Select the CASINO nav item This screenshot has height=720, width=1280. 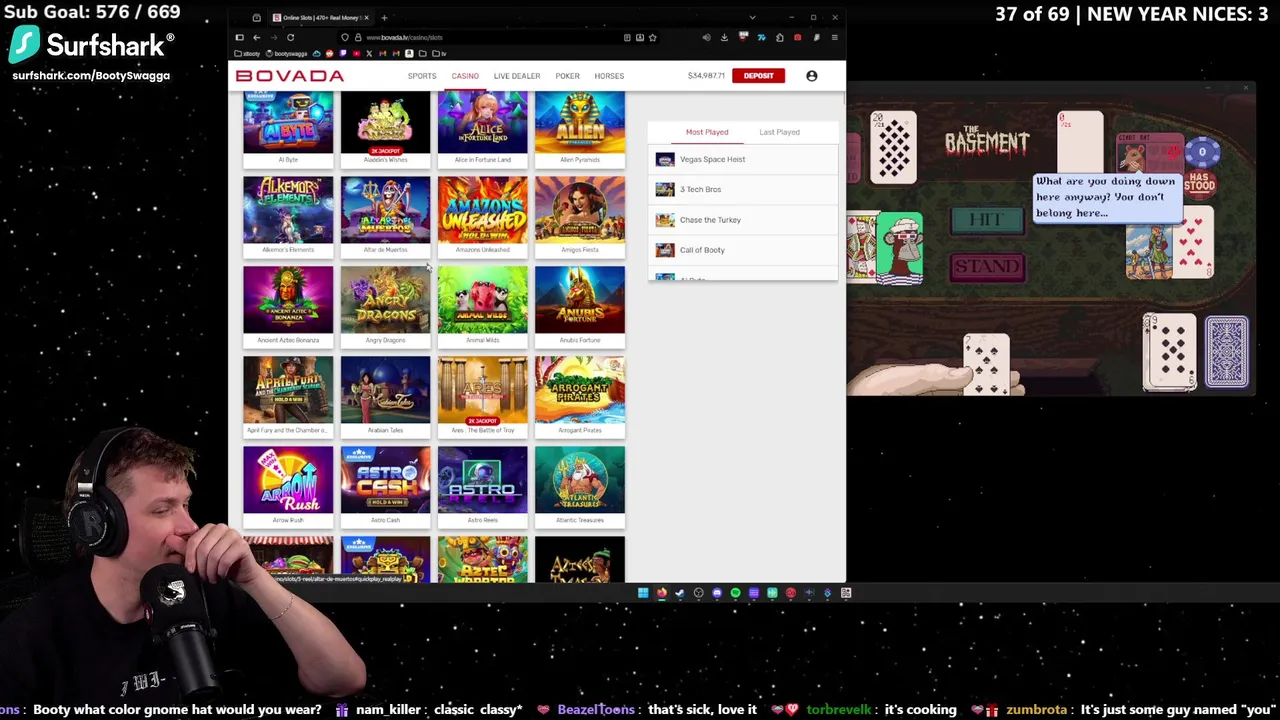[465, 76]
